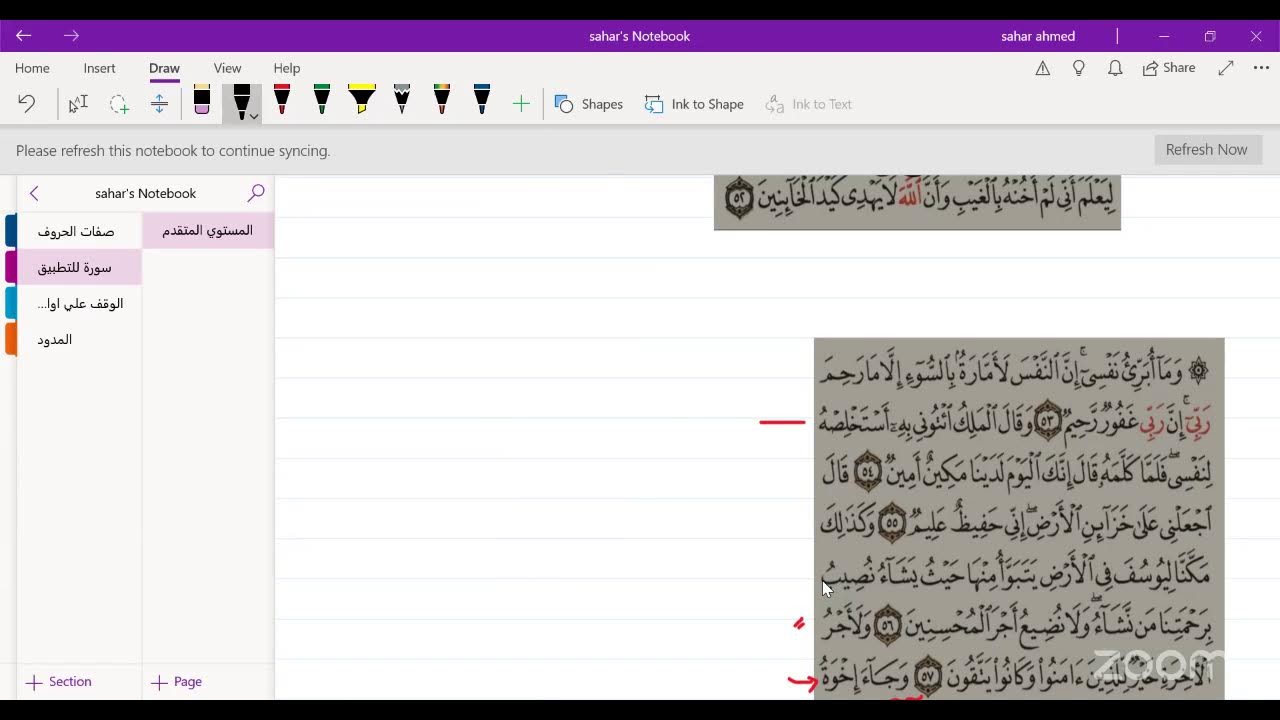1280x720 pixels.
Task: Search notebook with magnifier icon
Action: pyautogui.click(x=256, y=193)
